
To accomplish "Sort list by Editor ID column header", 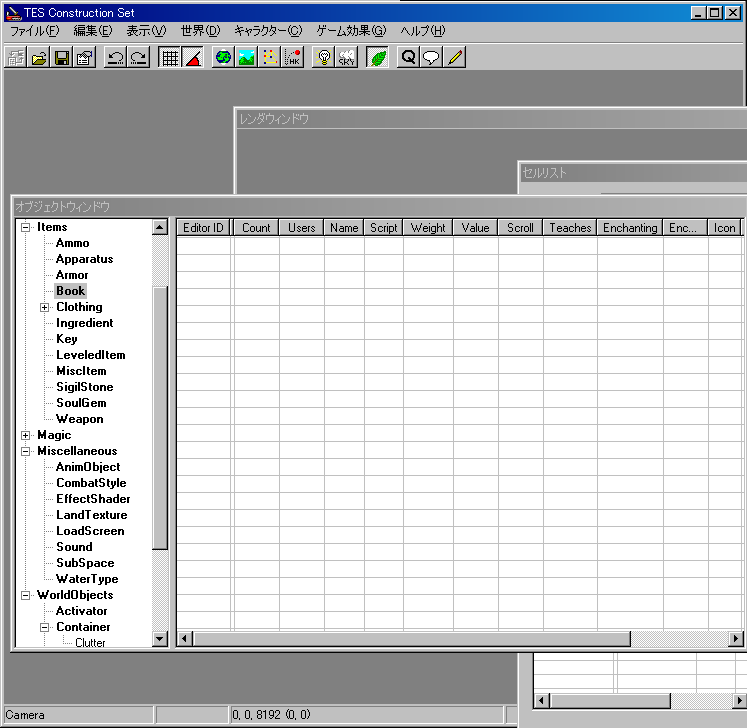I will (204, 227).
